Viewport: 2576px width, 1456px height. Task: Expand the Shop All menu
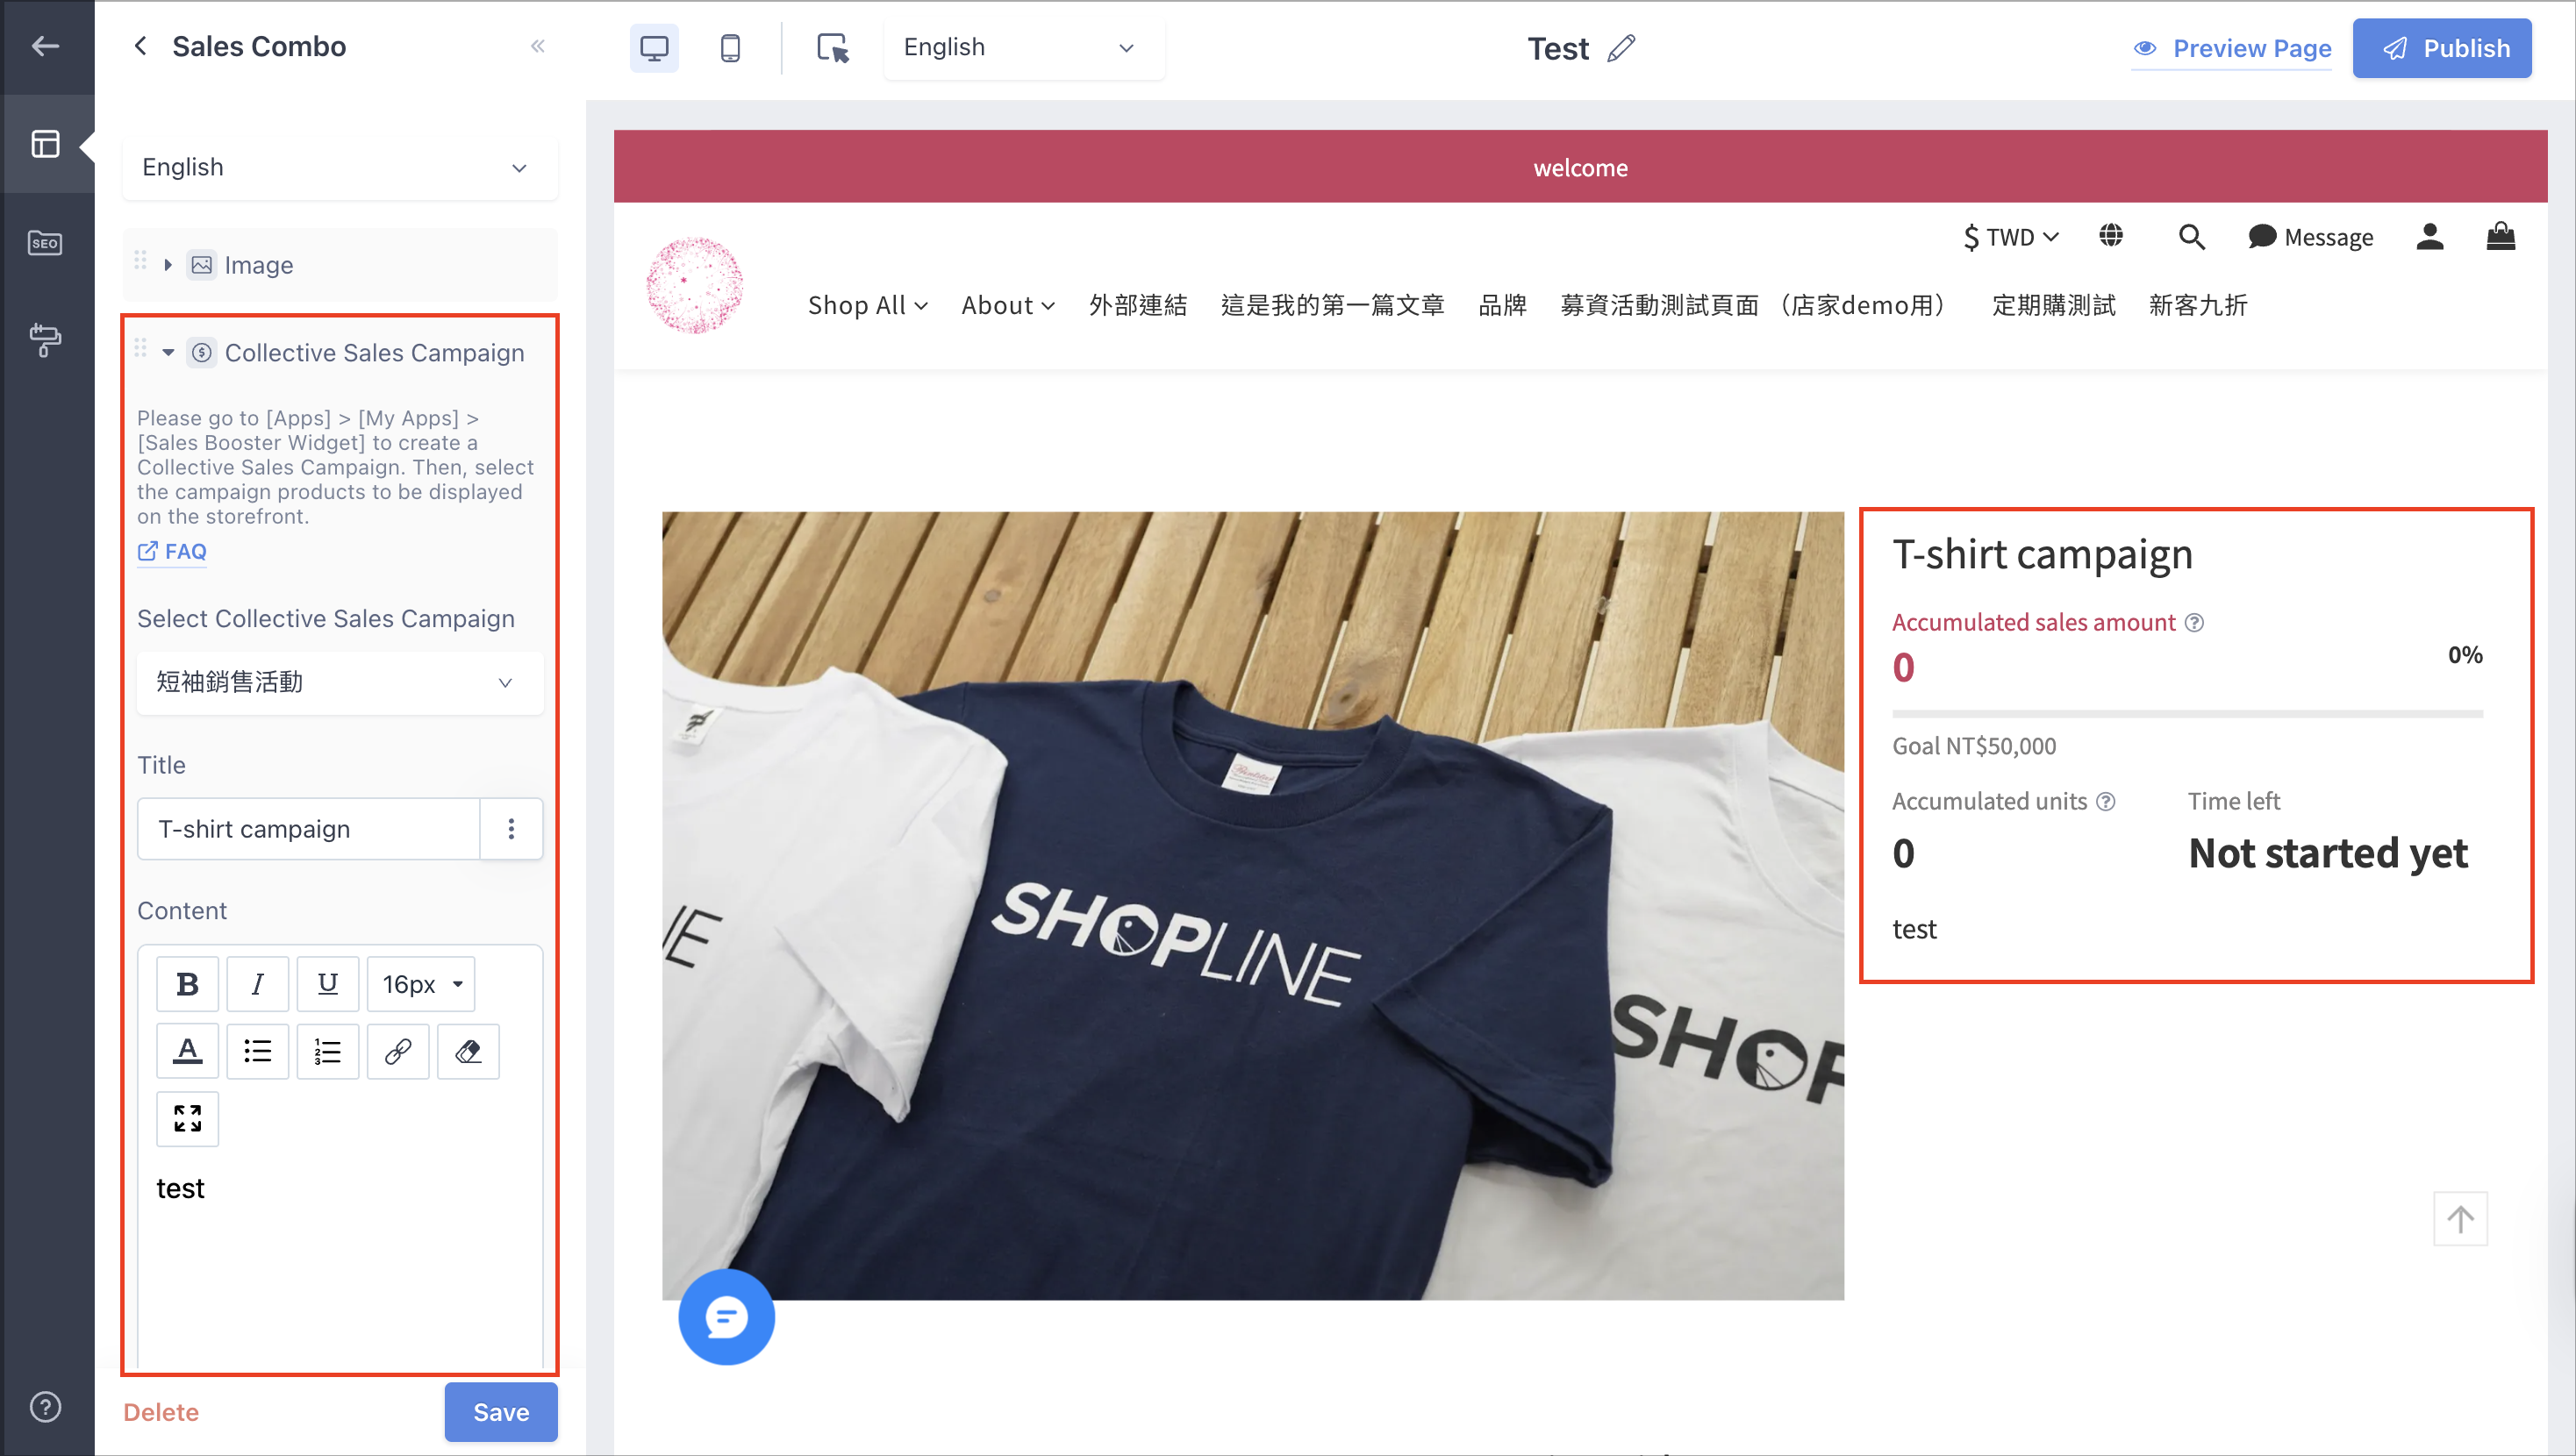[x=868, y=305]
